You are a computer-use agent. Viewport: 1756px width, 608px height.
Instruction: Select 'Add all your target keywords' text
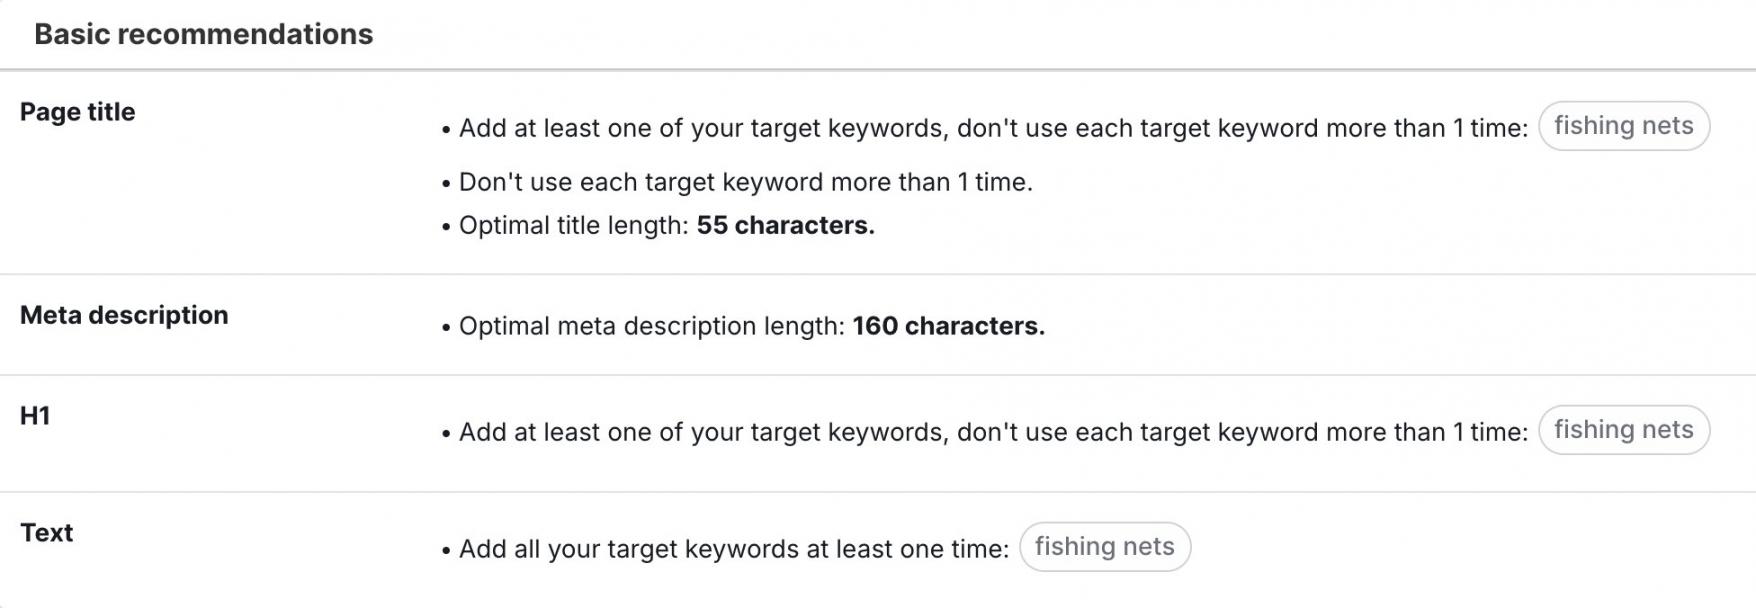click(734, 550)
